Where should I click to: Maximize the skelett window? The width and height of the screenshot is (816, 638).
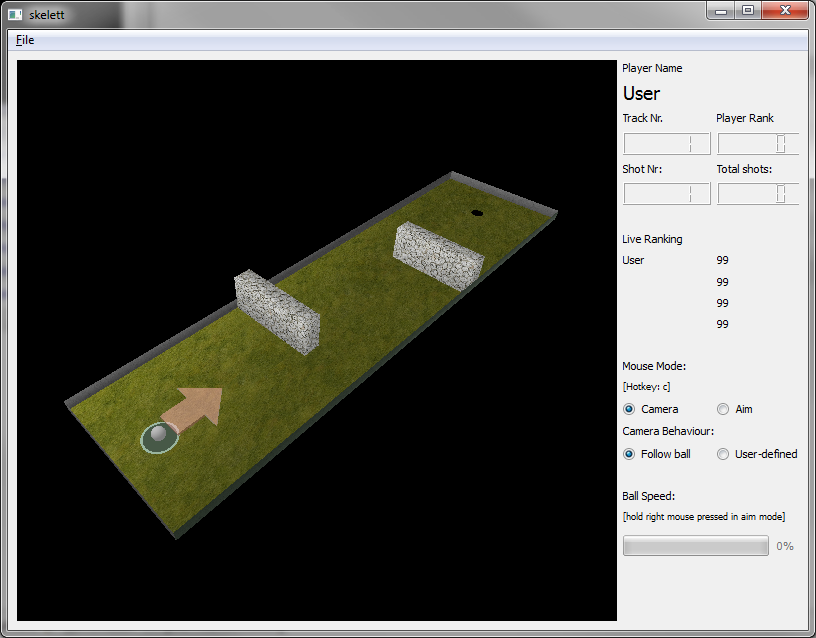point(748,10)
